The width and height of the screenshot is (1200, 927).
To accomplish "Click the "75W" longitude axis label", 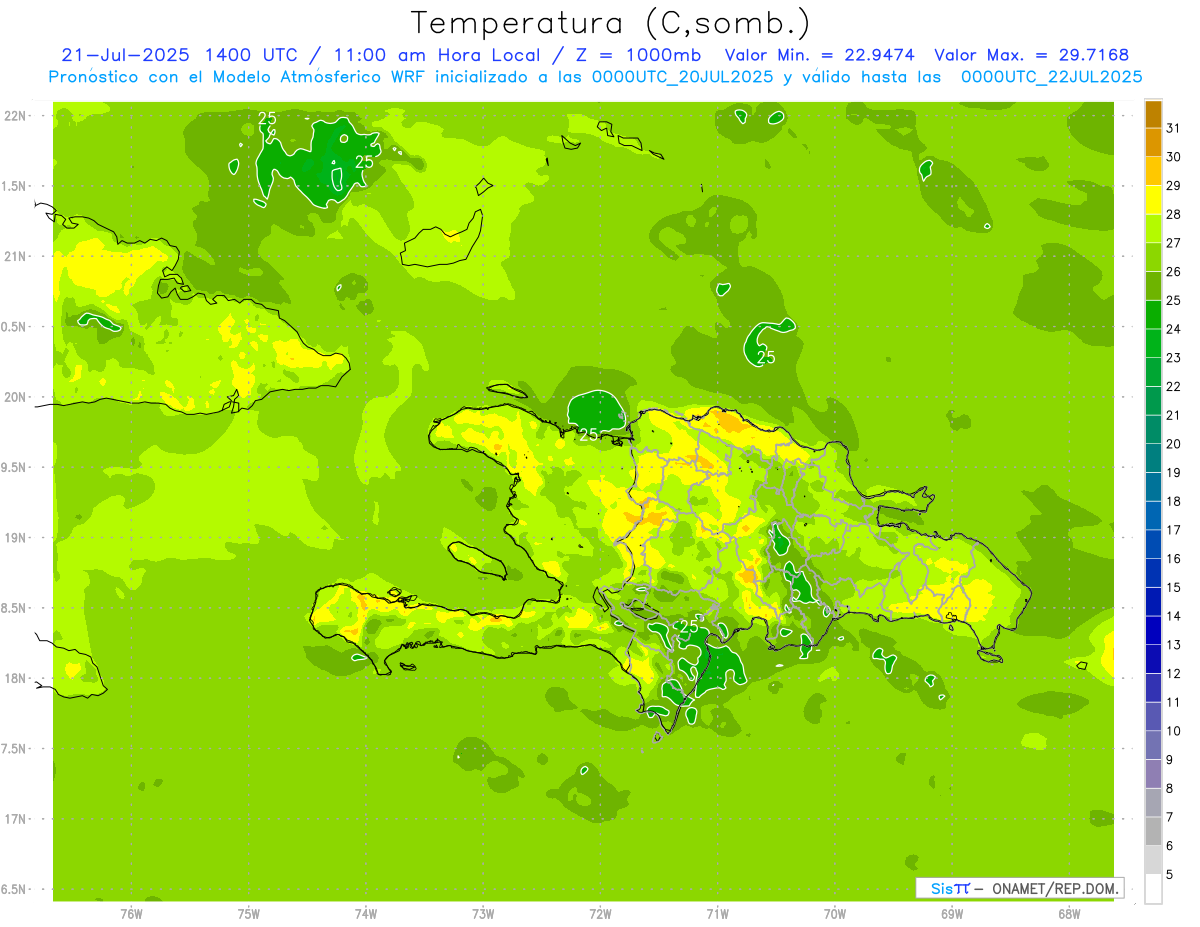I will point(249,914).
